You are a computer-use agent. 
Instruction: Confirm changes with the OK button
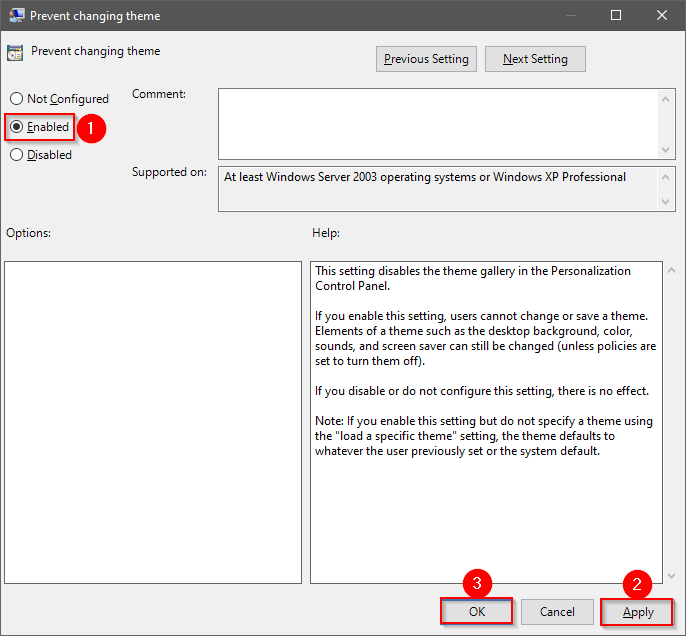[x=476, y=612]
